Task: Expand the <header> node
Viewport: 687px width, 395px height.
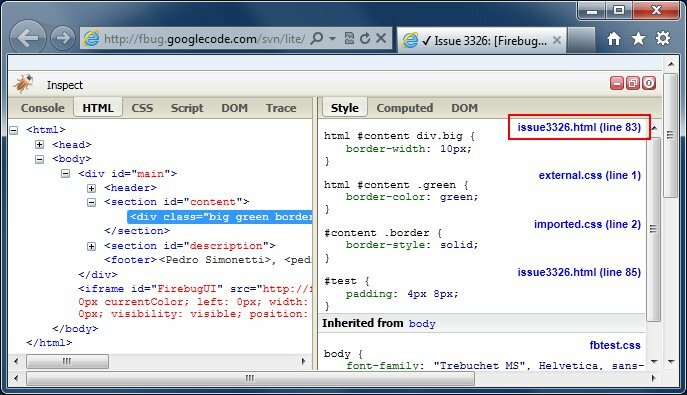Action: click(91, 188)
